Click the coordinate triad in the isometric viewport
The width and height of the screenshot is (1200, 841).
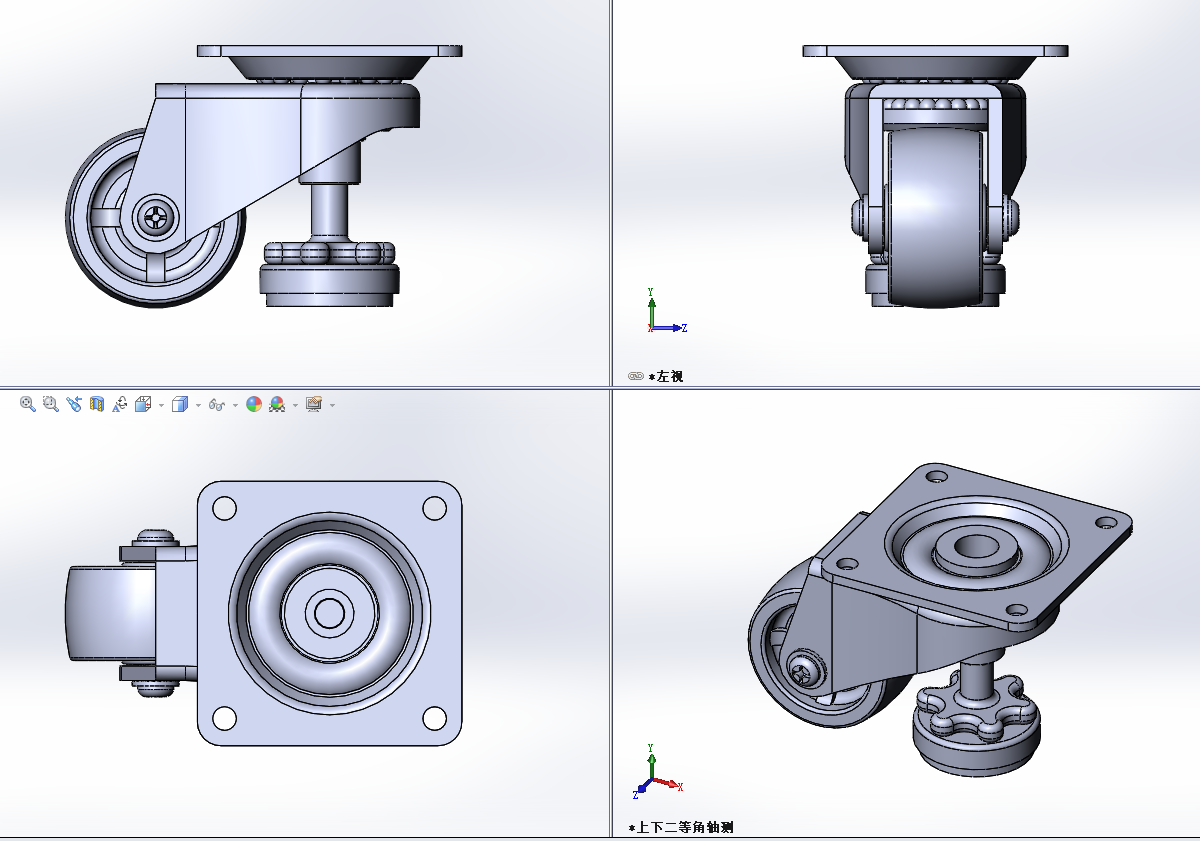pos(657,773)
